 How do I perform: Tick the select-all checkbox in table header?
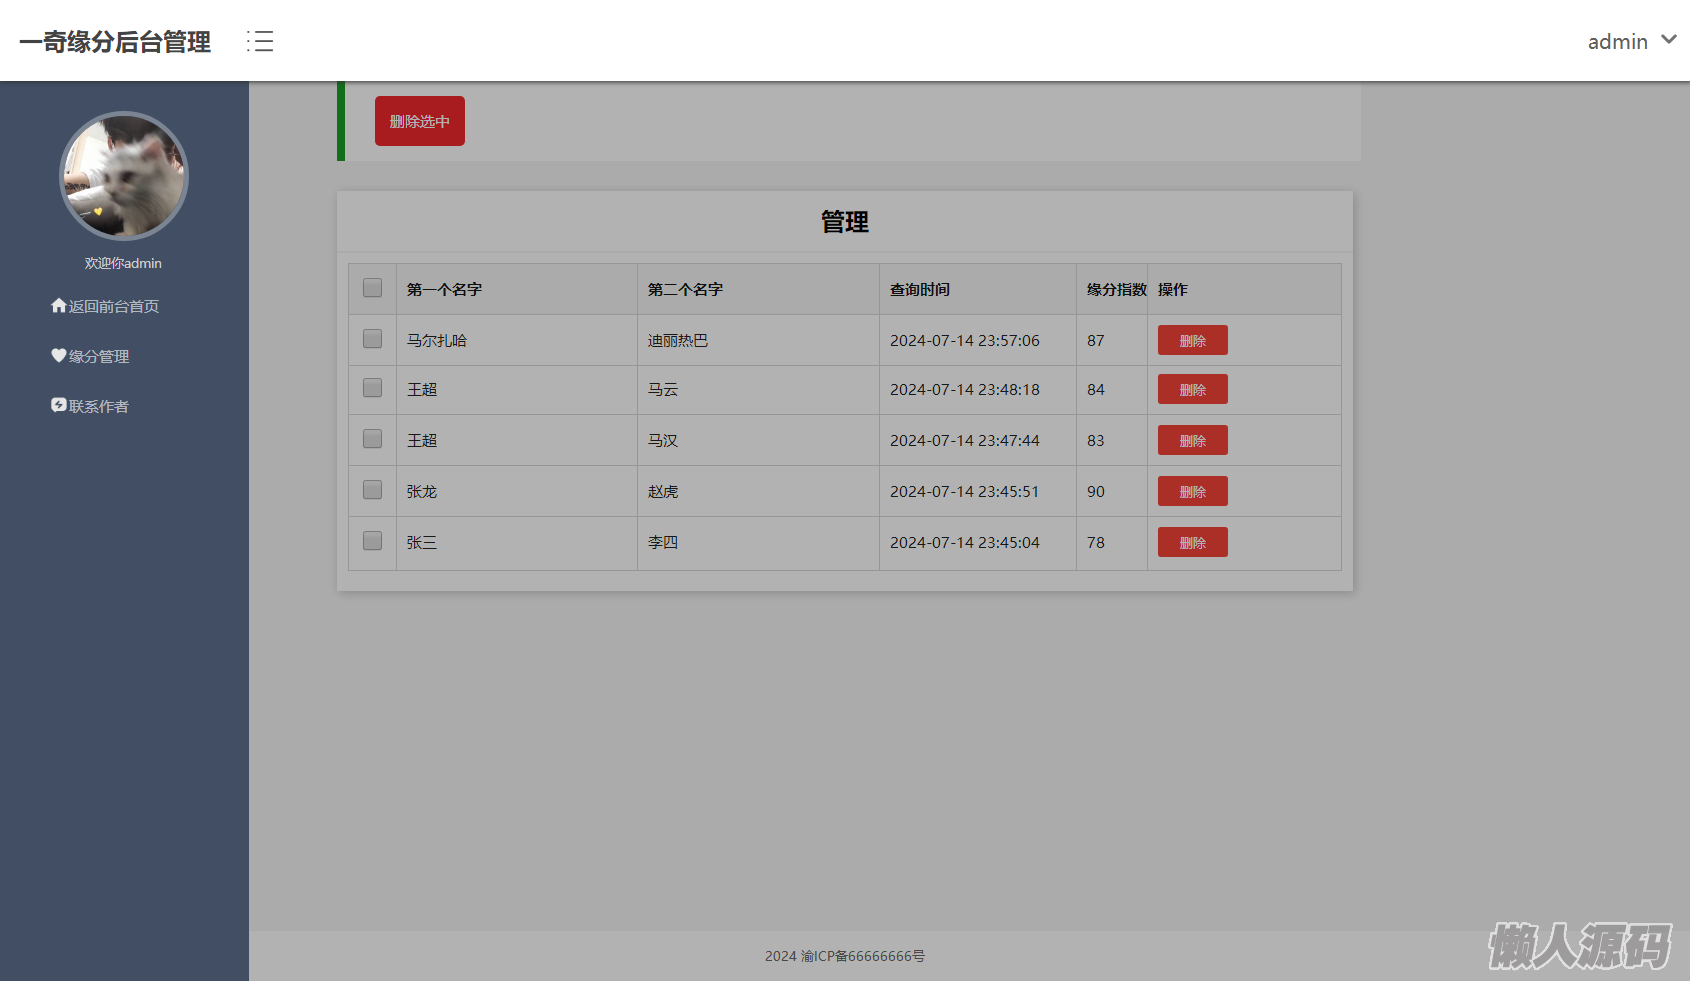(x=372, y=288)
